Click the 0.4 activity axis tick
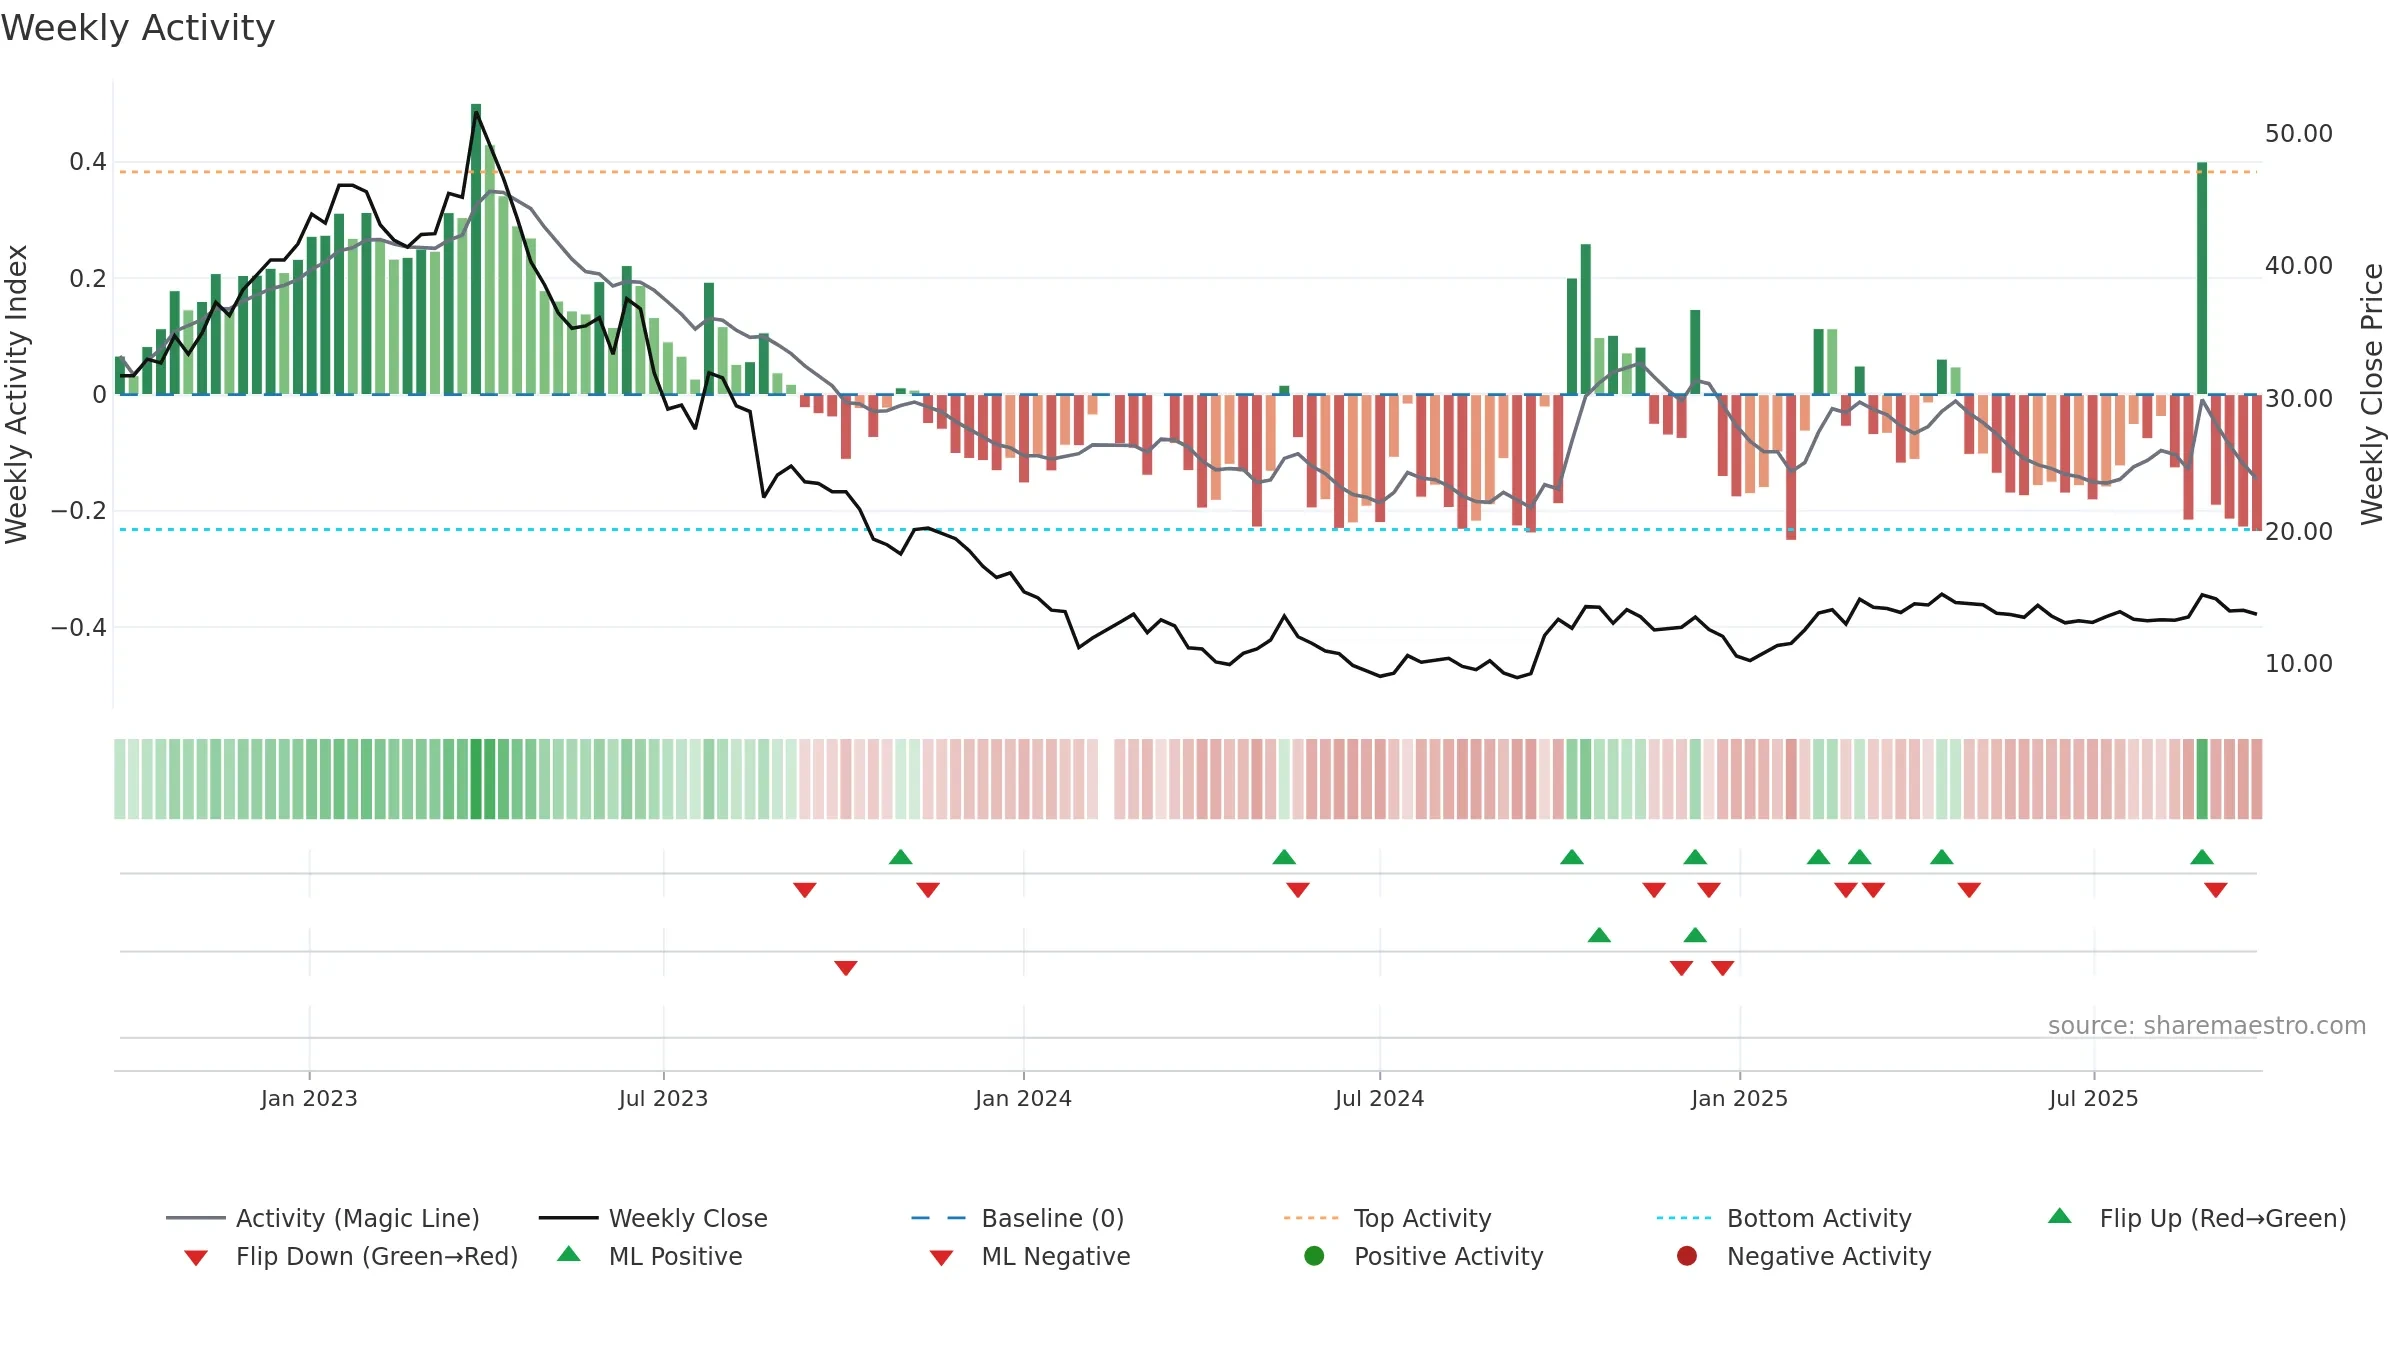Screen dimensions: 2400x1350 pyautogui.click(x=88, y=162)
